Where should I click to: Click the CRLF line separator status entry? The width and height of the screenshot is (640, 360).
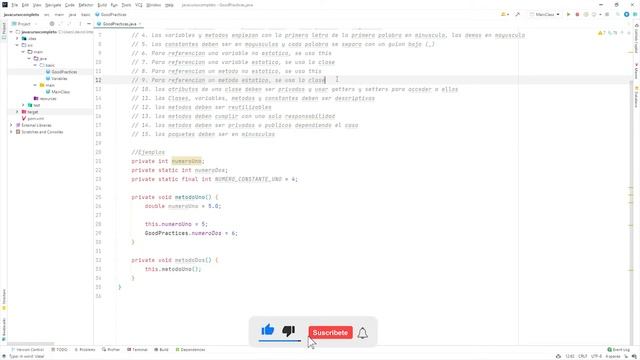(582, 356)
